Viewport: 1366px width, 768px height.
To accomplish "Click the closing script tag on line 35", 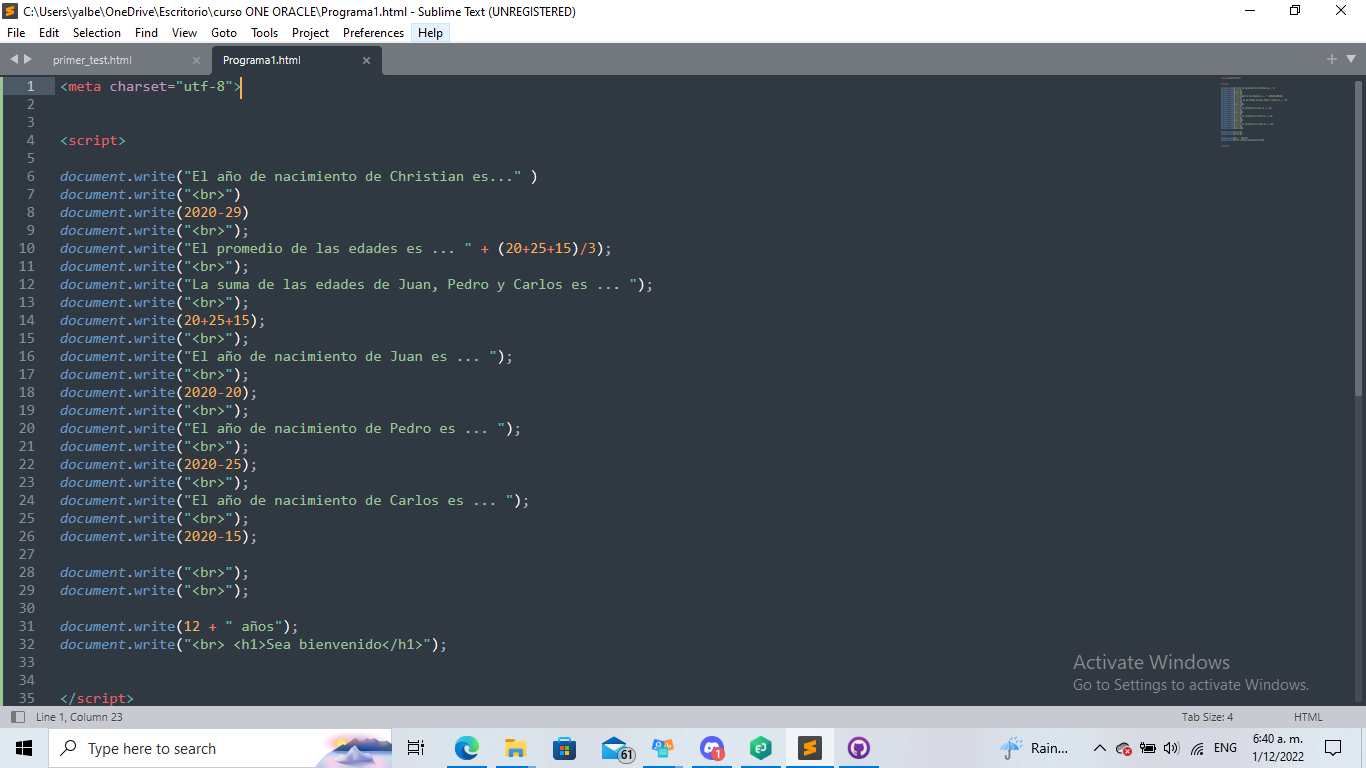I will pyautogui.click(x=97, y=698).
